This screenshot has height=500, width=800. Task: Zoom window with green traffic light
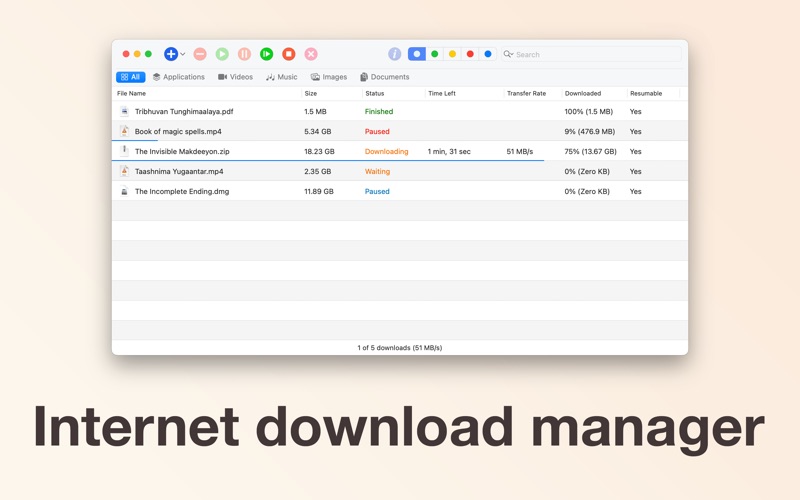148,54
